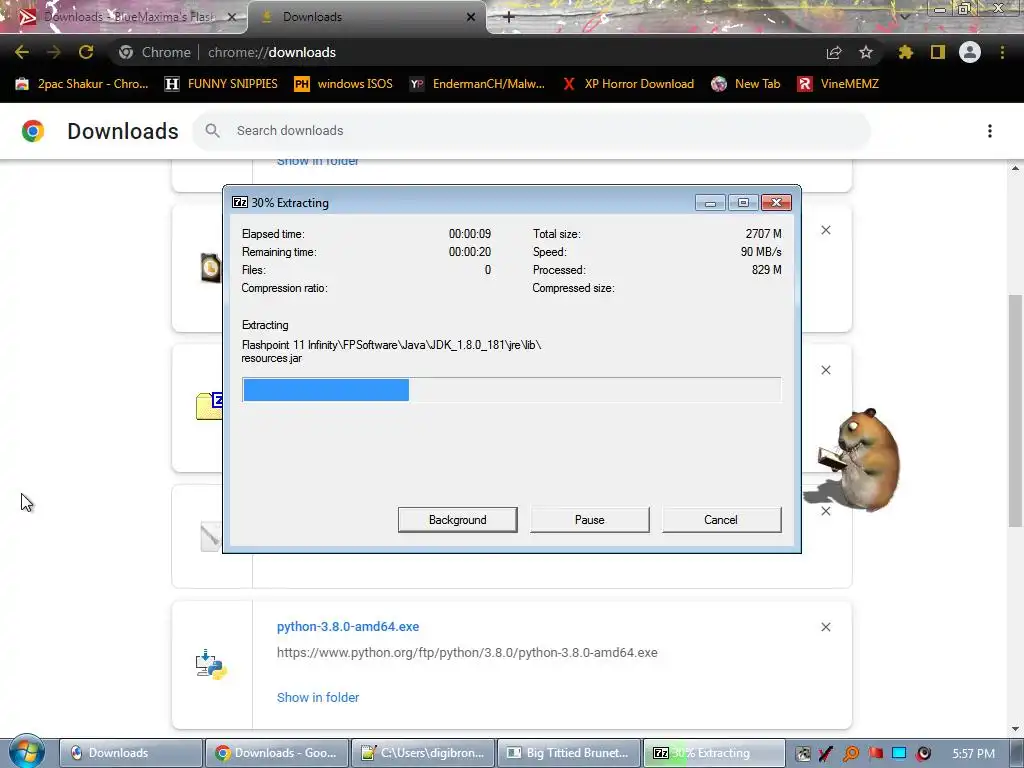
Task: Reload the chrome://downloads page
Action: click(x=86, y=52)
